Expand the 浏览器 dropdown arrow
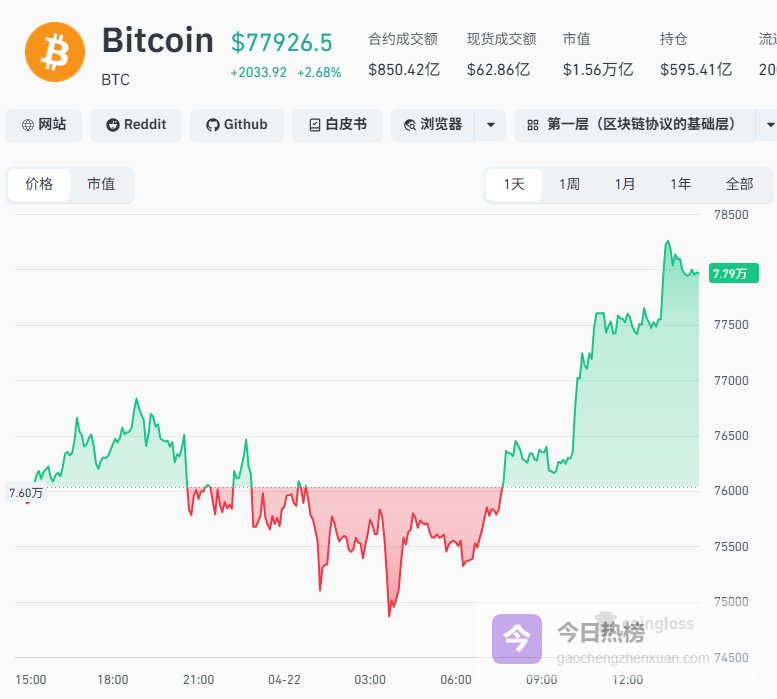Image resolution: width=777 pixels, height=699 pixels. click(490, 125)
